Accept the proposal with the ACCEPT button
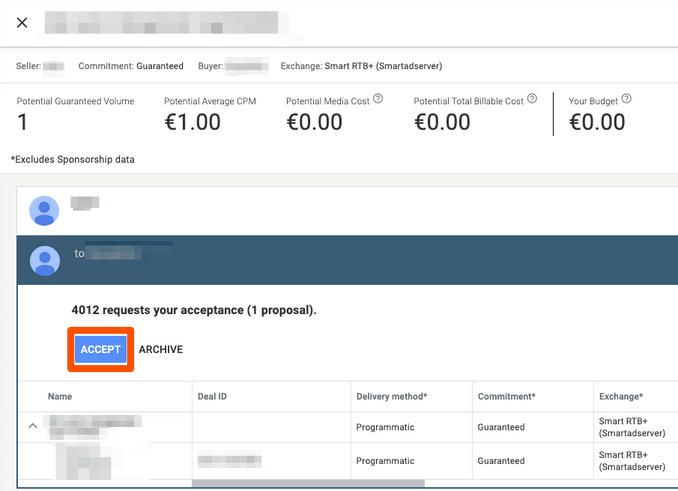Viewport: 678px width, 491px height. tap(100, 350)
